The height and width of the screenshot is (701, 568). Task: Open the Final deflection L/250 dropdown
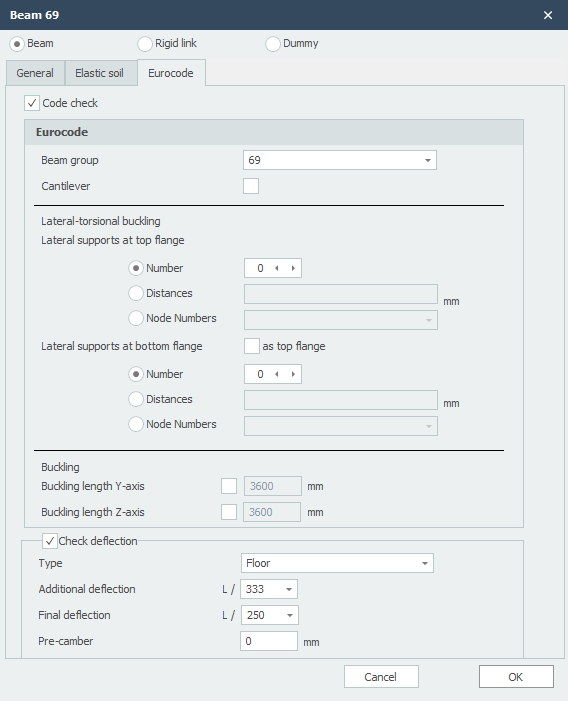coord(269,615)
